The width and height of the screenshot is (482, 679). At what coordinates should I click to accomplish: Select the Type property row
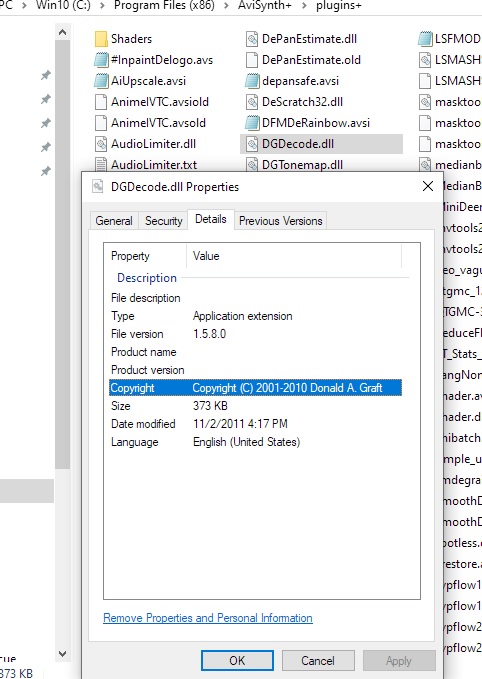(255, 316)
